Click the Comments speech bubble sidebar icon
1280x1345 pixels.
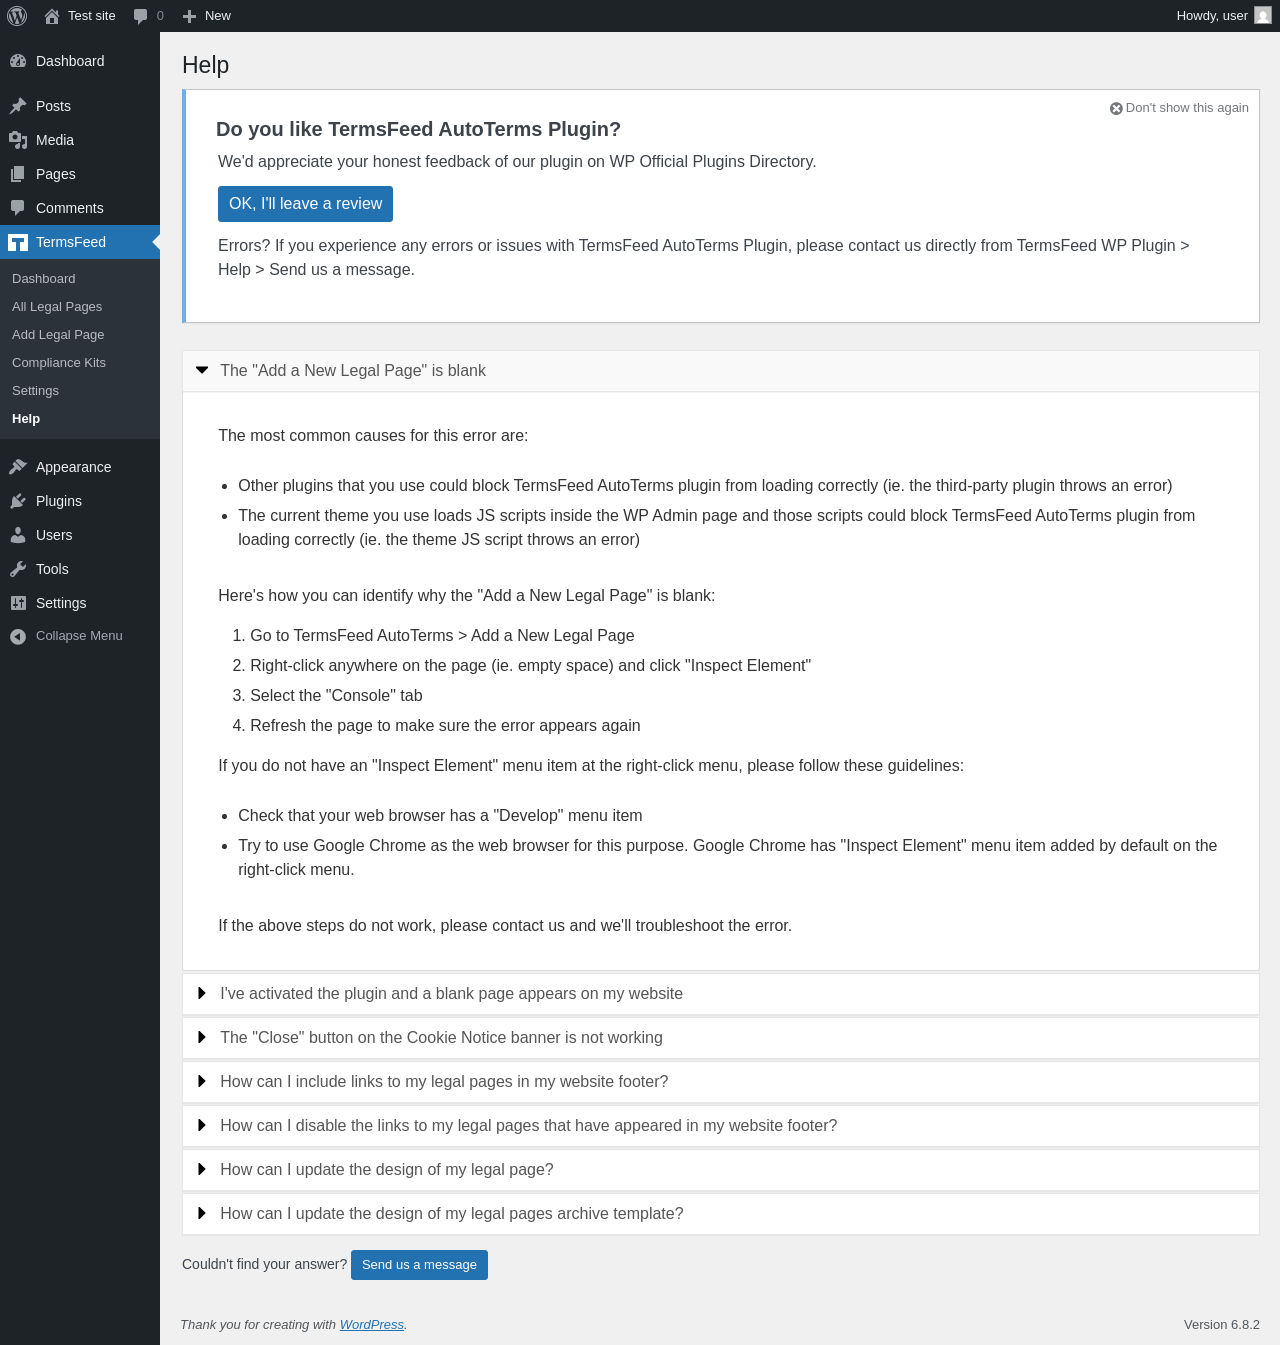coord(18,208)
